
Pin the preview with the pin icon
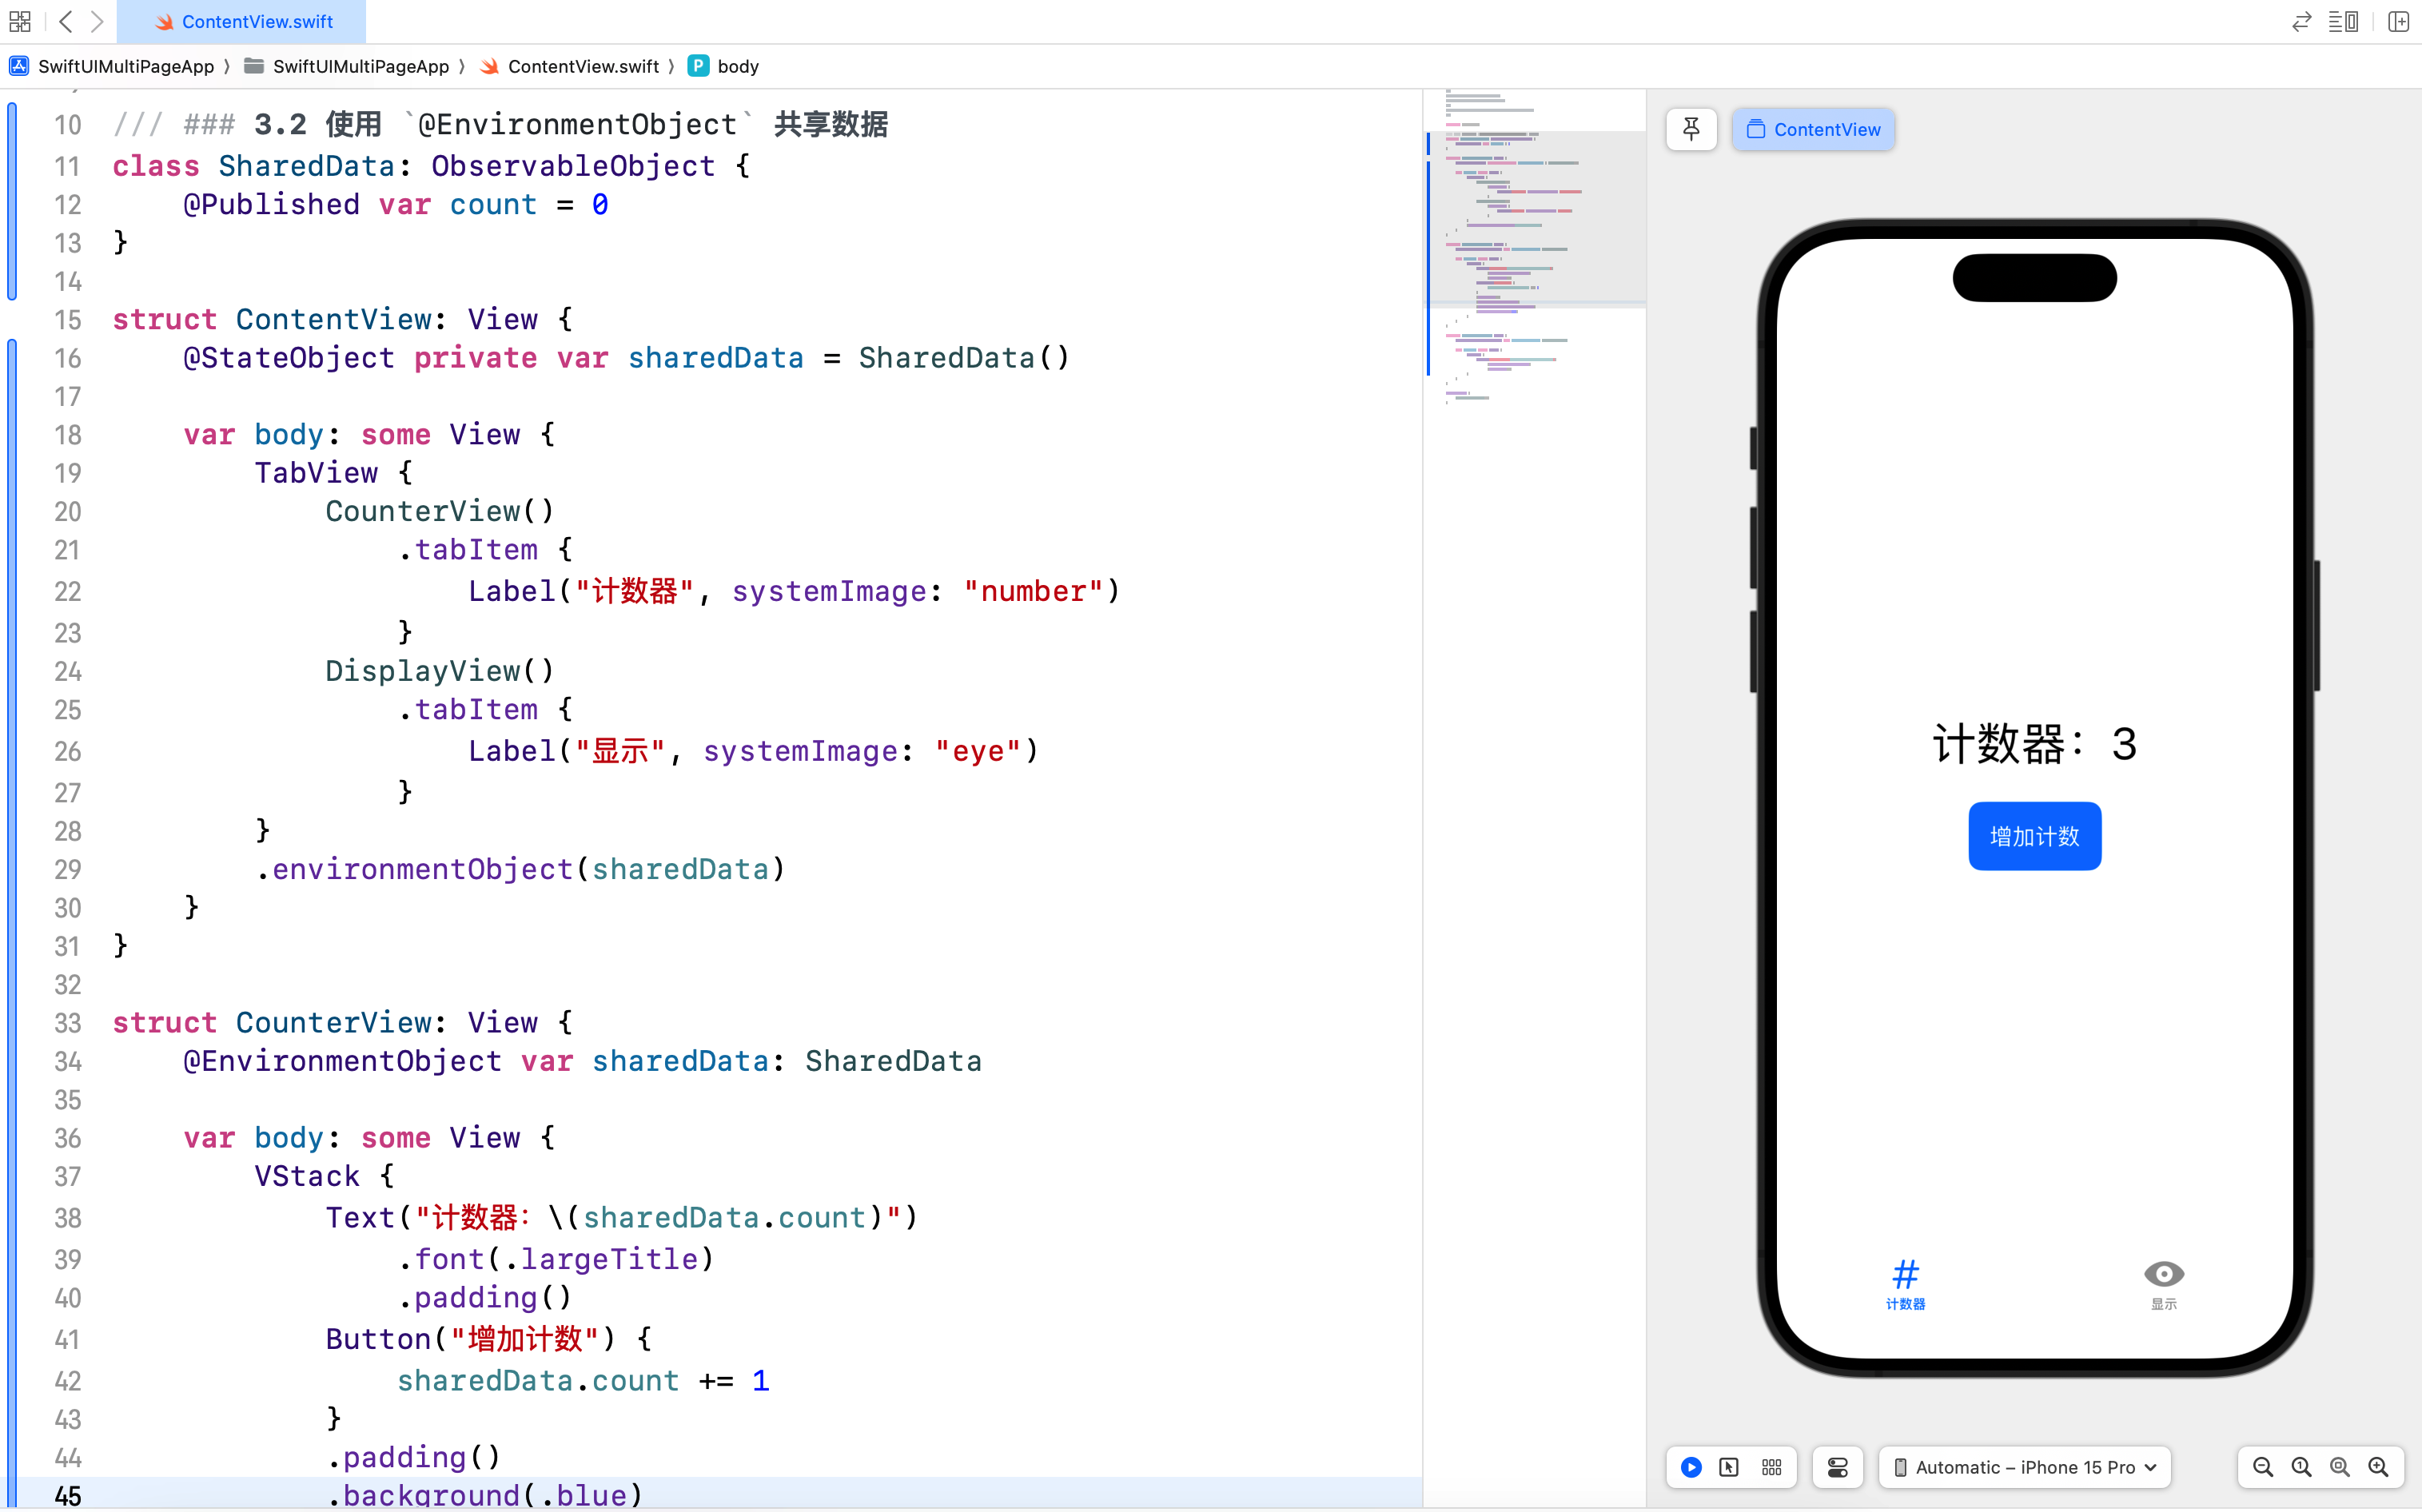[1691, 129]
